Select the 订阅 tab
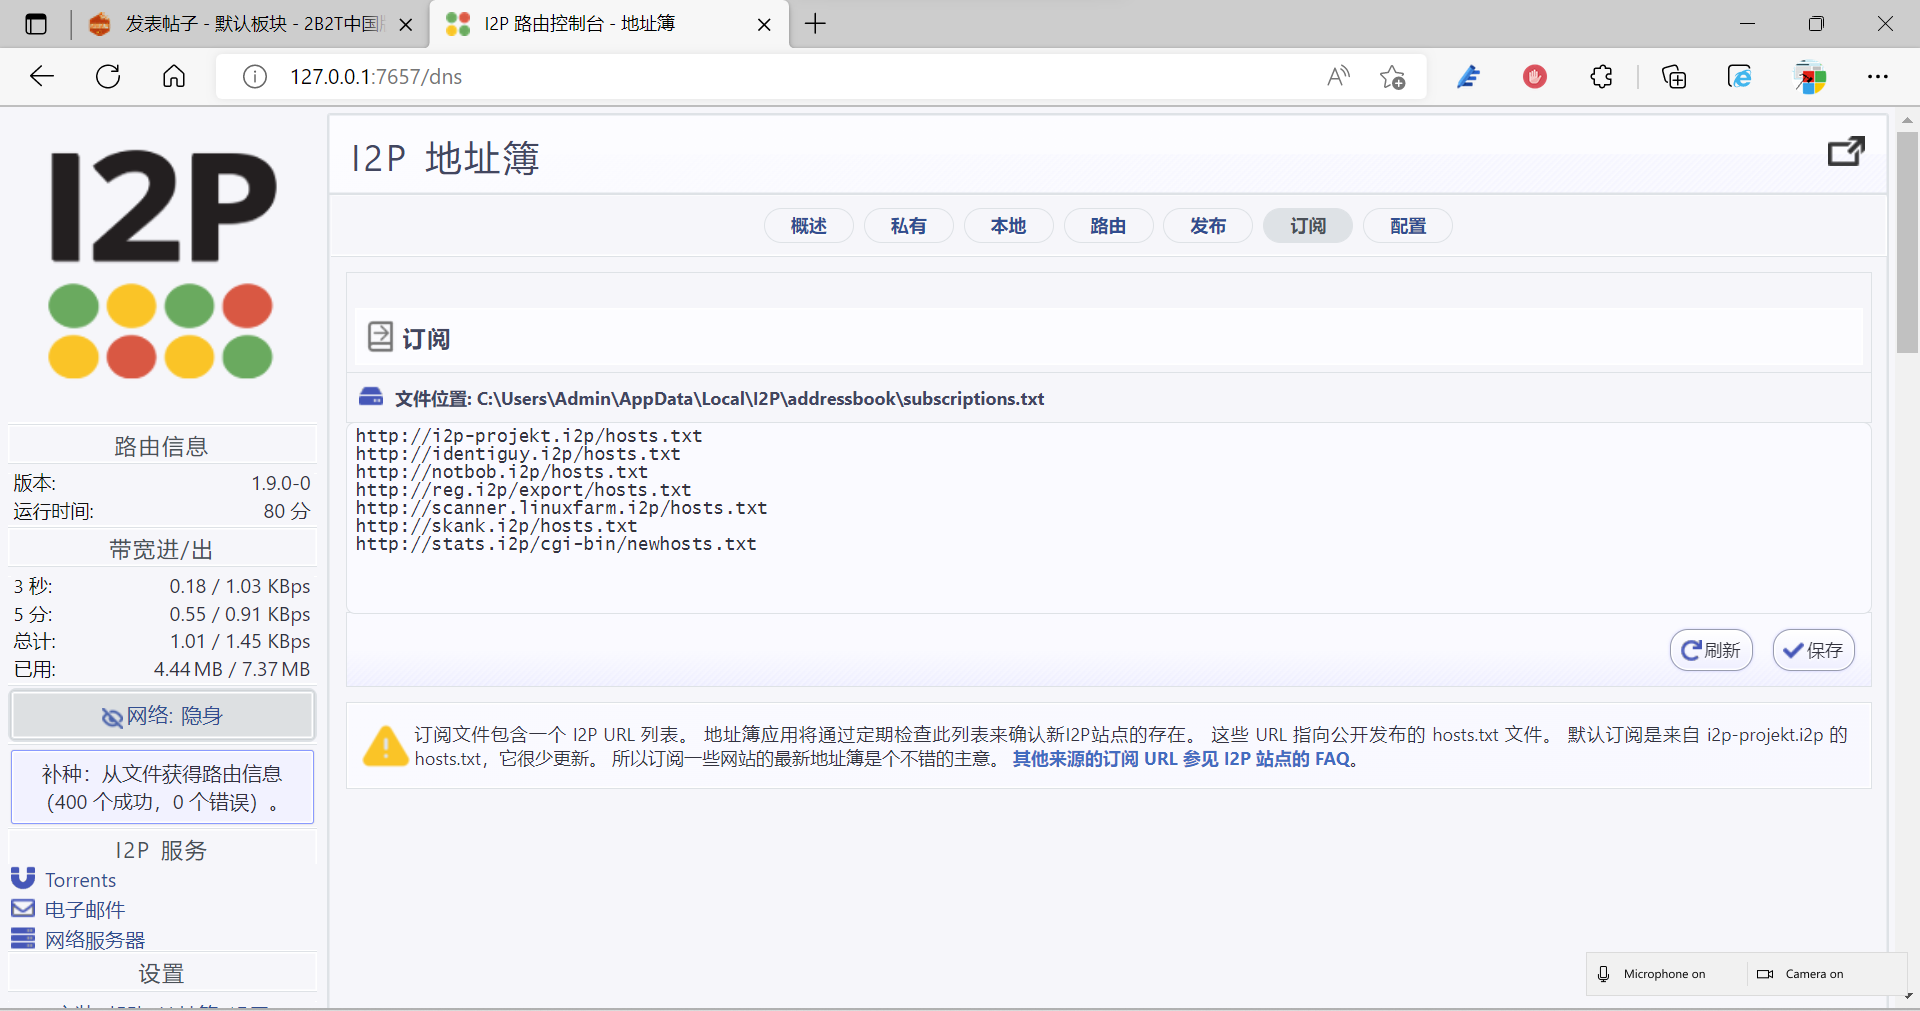Image resolution: width=1920 pixels, height=1011 pixels. point(1308,226)
